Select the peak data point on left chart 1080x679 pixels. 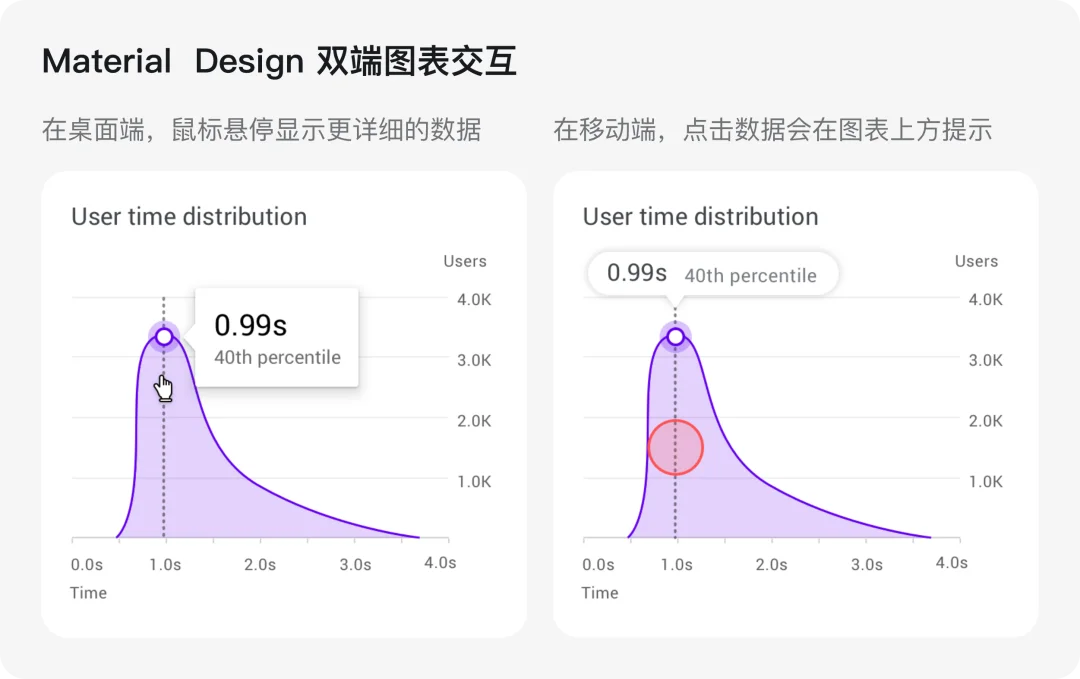[164, 337]
